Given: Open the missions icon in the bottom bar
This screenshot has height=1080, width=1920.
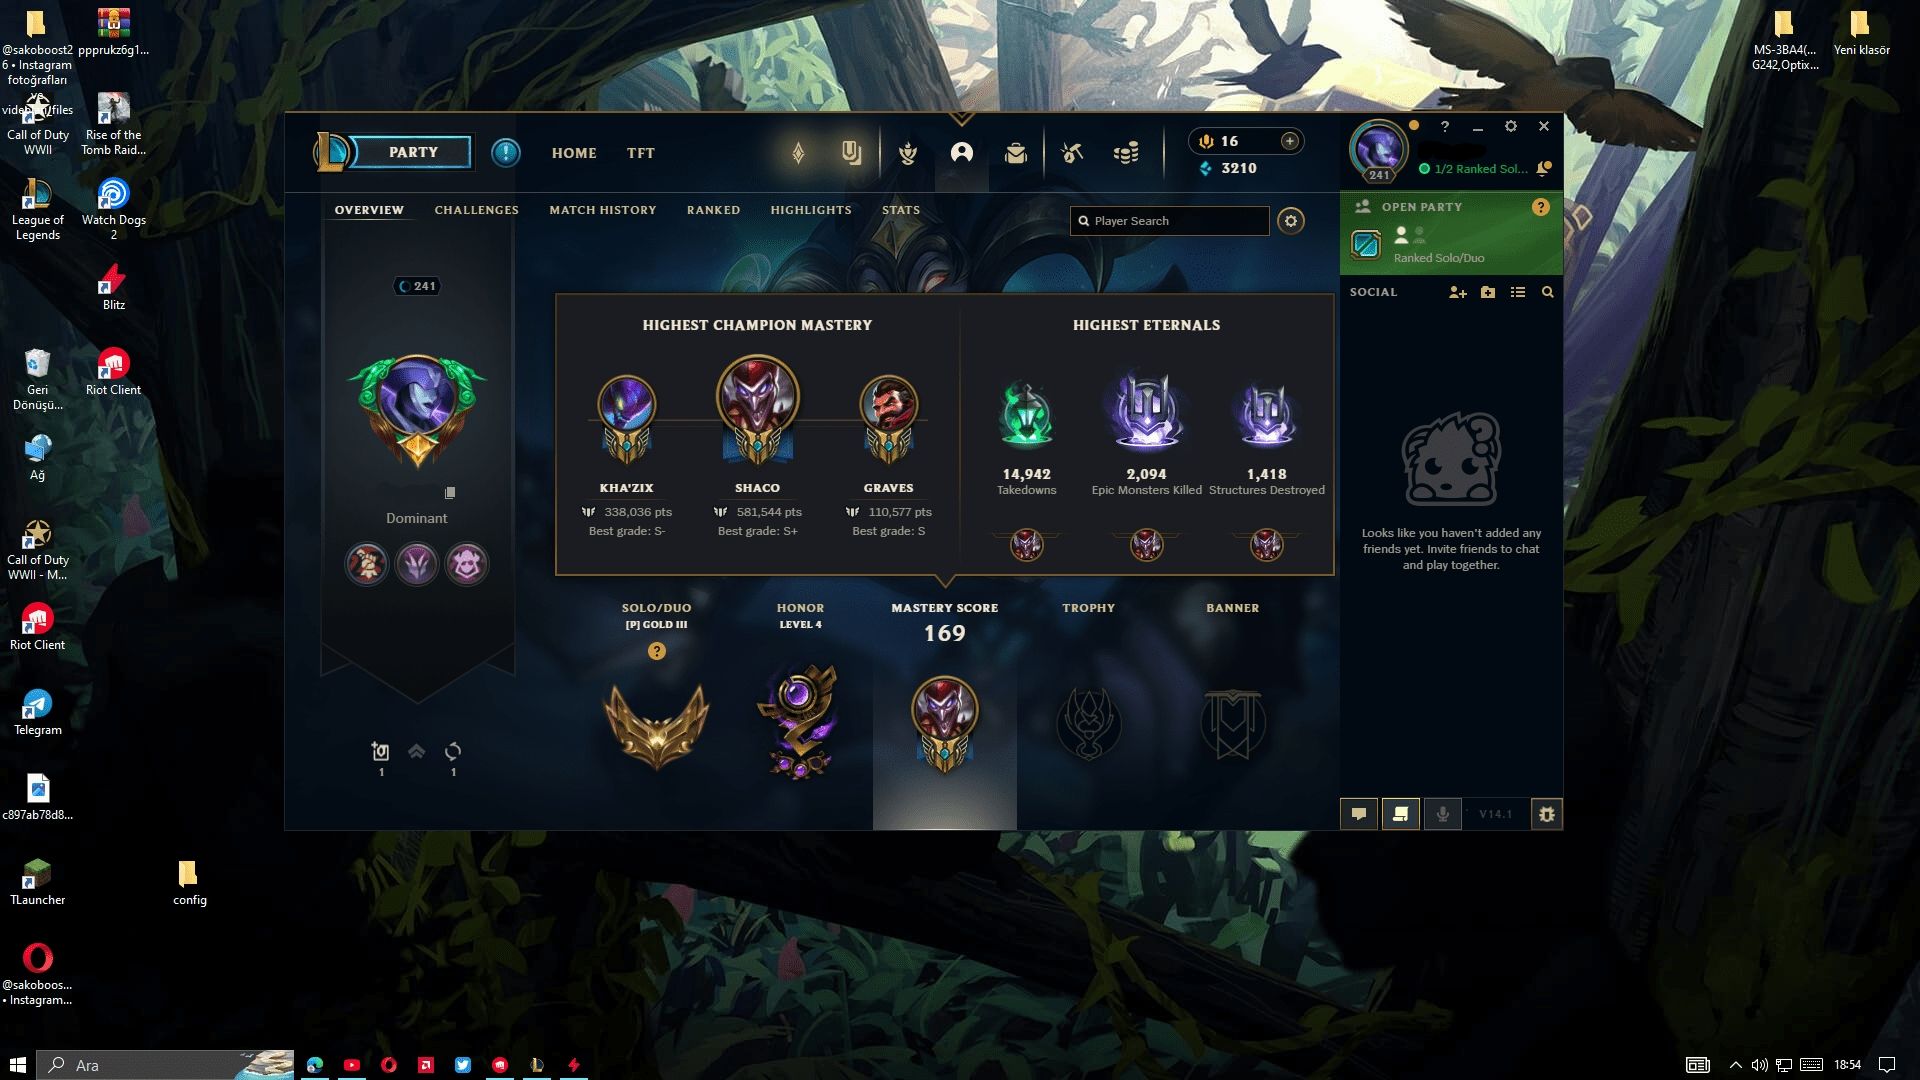Looking at the screenshot, I should (1401, 814).
